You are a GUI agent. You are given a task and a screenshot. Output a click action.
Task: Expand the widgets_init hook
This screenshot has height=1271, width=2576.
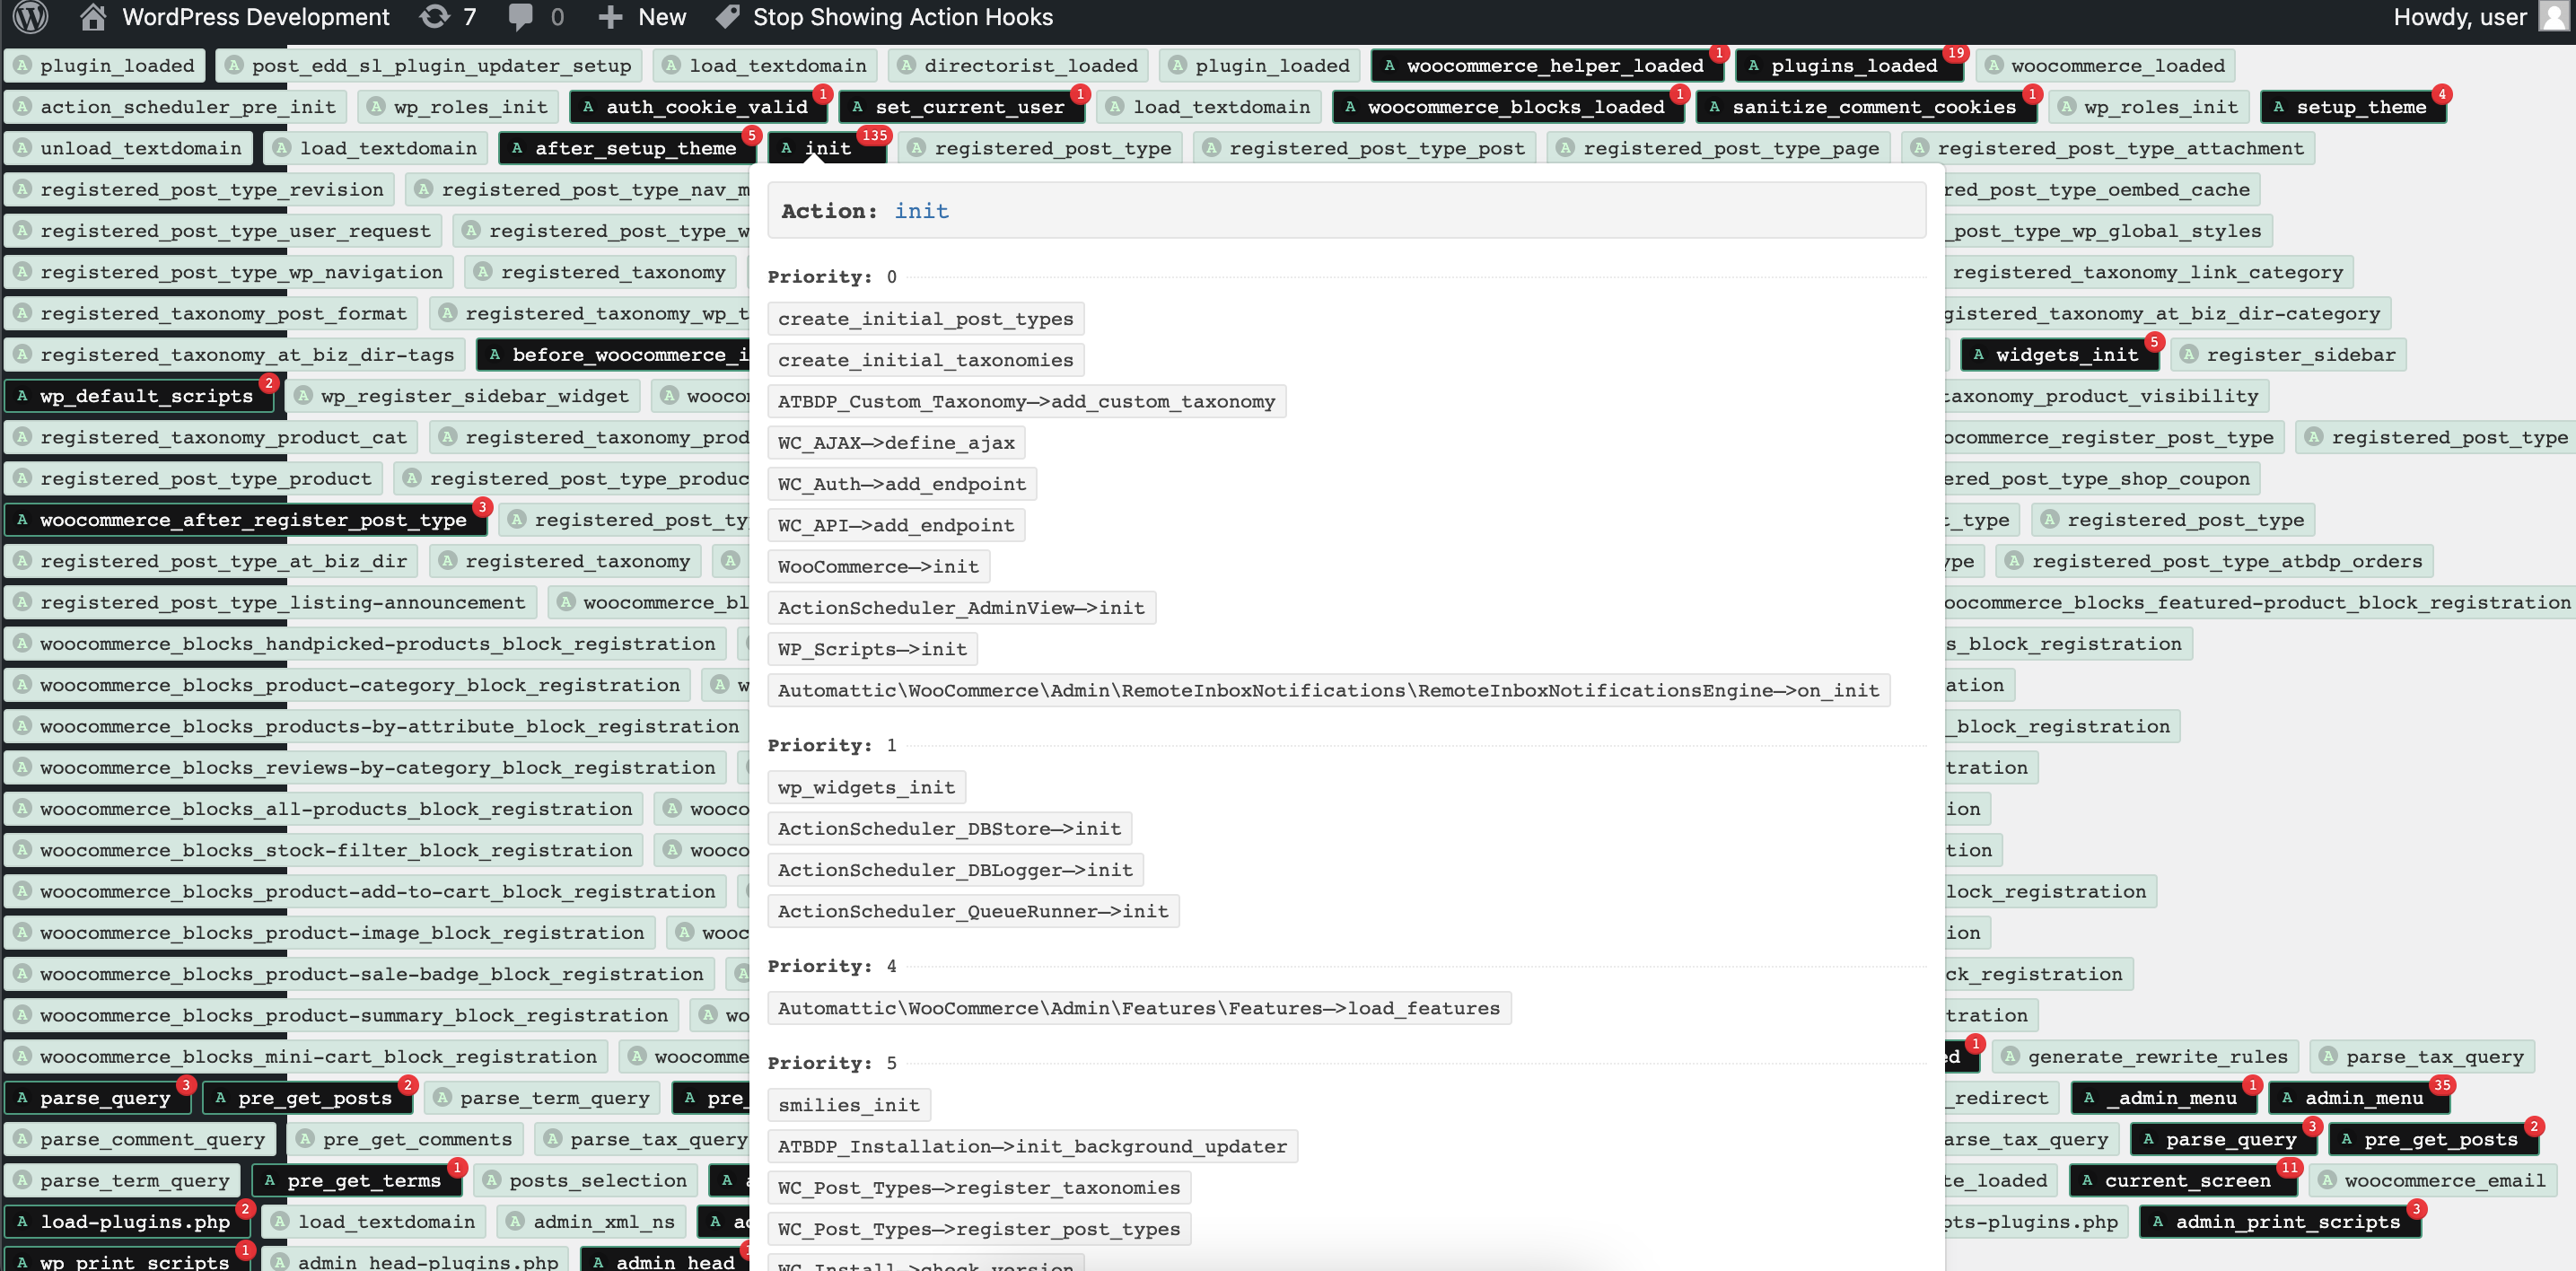(x=2059, y=354)
